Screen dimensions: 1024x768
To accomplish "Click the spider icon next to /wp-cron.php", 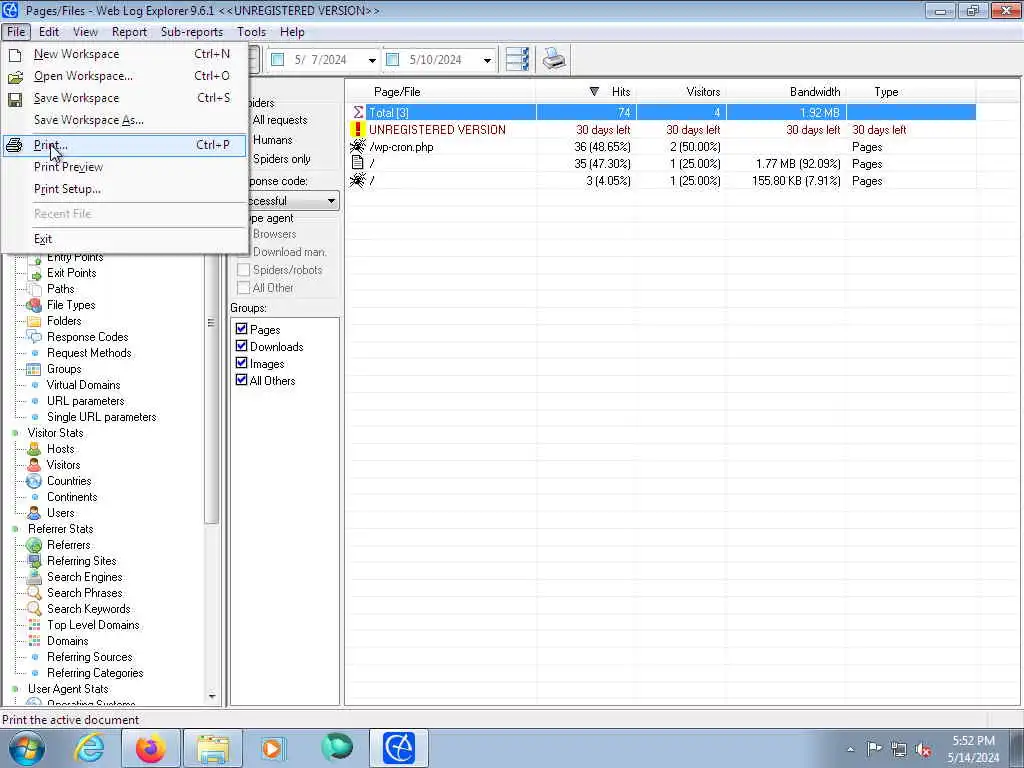I will pos(358,146).
